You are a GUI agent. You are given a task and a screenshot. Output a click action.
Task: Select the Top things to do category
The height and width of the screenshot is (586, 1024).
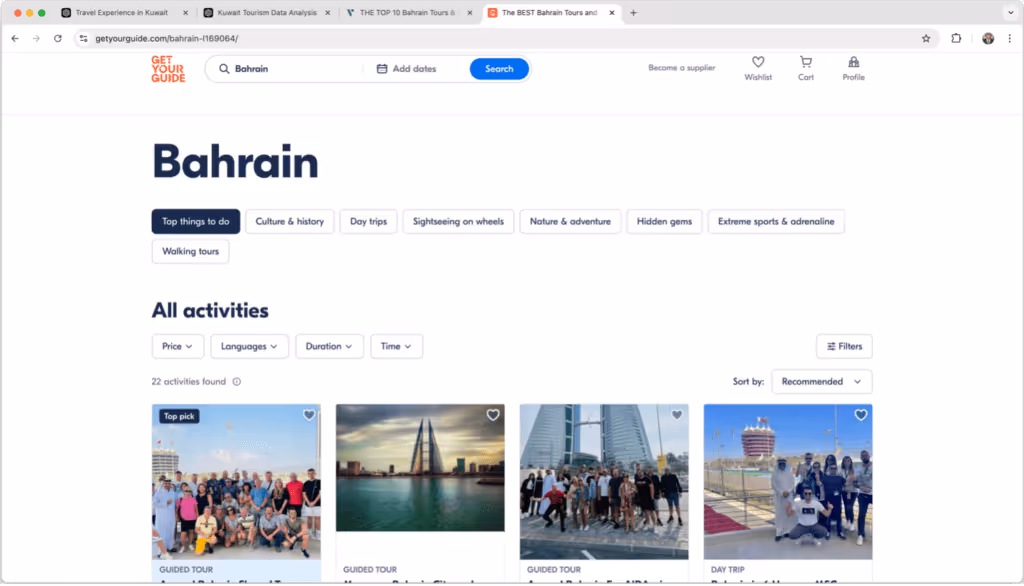point(195,221)
